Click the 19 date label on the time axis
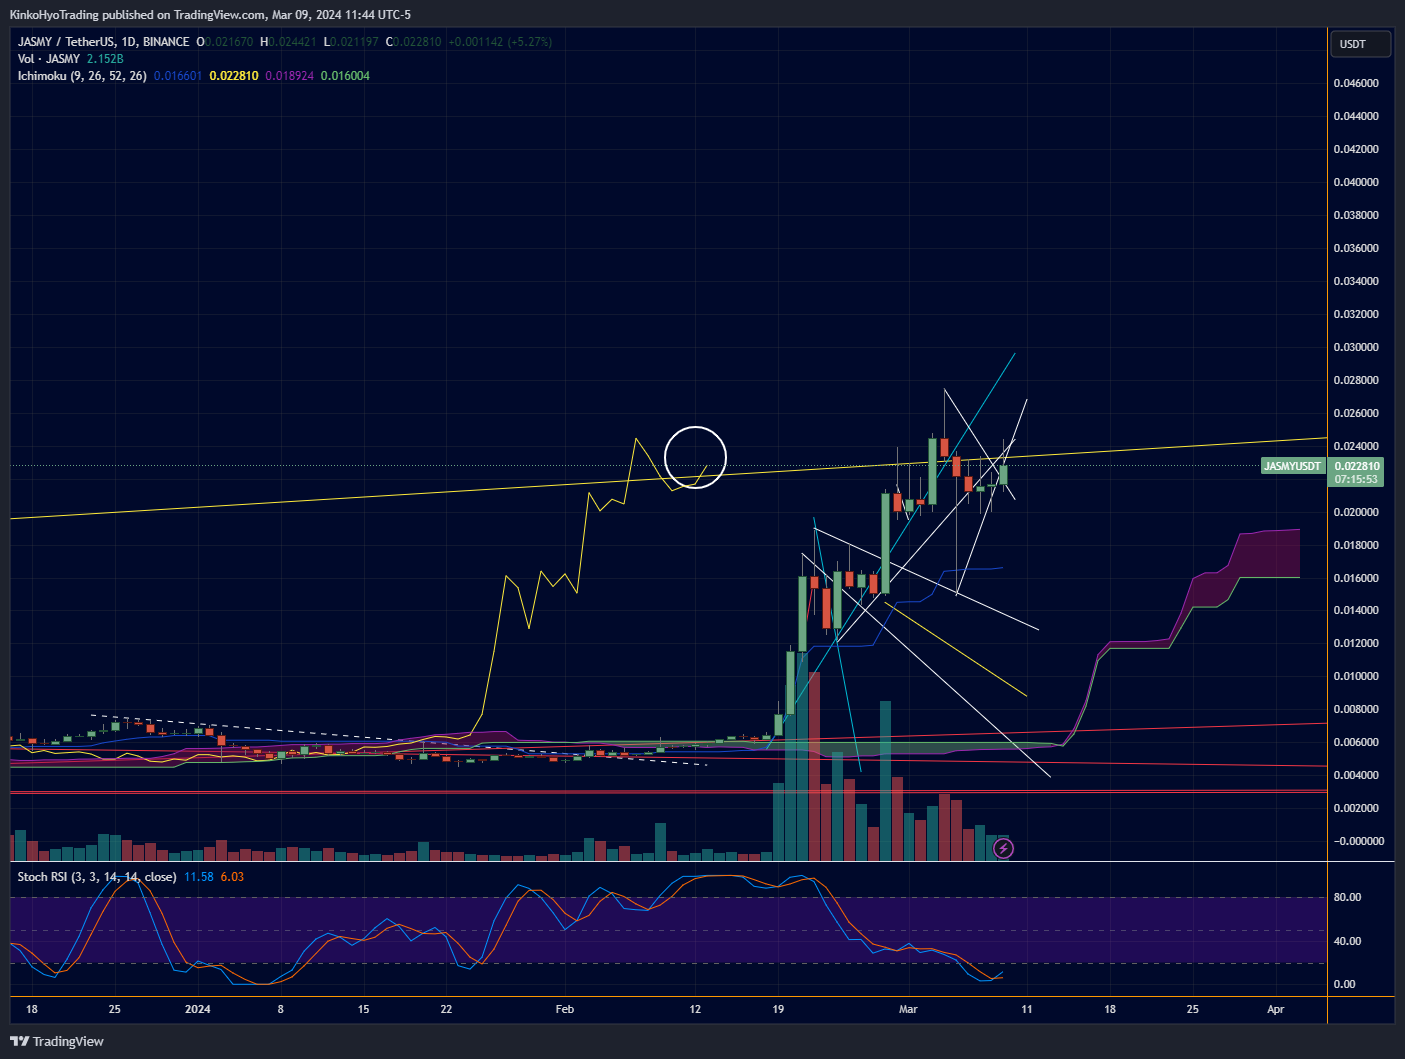This screenshot has height=1059, width=1405. point(778,1009)
